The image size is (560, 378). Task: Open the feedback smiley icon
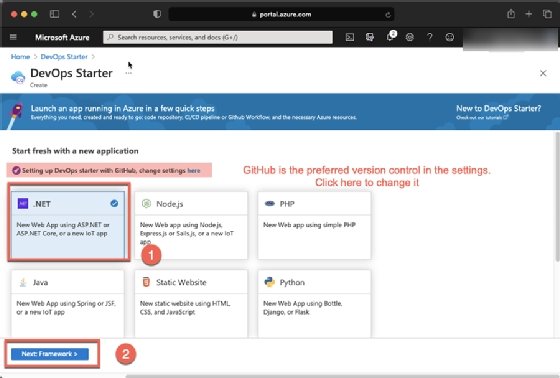coord(450,37)
